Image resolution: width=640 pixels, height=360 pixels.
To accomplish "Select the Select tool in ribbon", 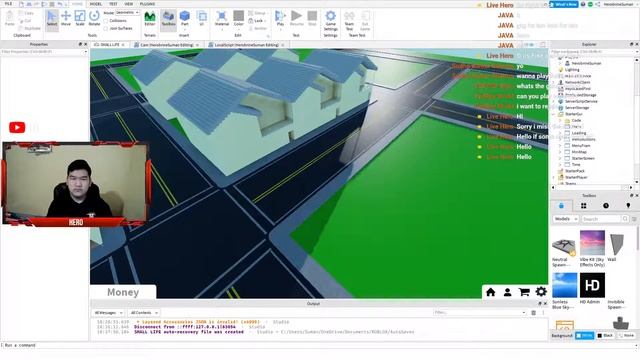I will coord(52,19).
